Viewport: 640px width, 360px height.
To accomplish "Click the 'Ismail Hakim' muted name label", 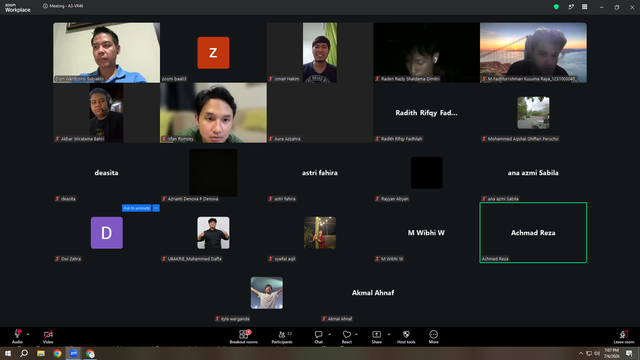I will click(284, 79).
